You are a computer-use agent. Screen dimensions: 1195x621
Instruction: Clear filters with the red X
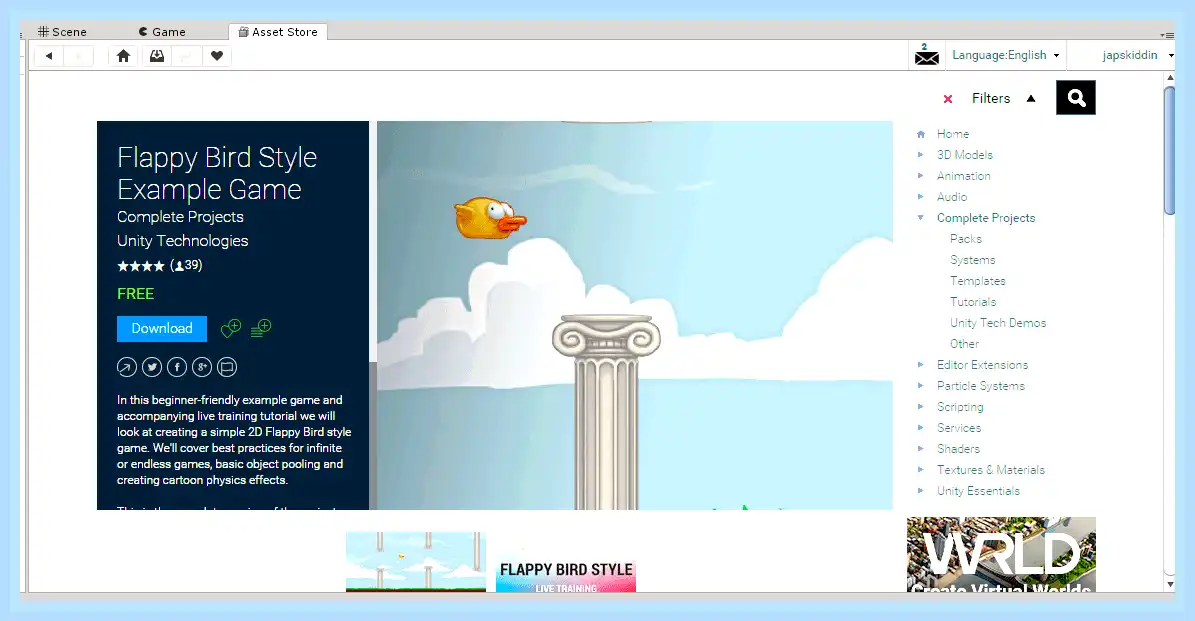click(x=948, y=99)
